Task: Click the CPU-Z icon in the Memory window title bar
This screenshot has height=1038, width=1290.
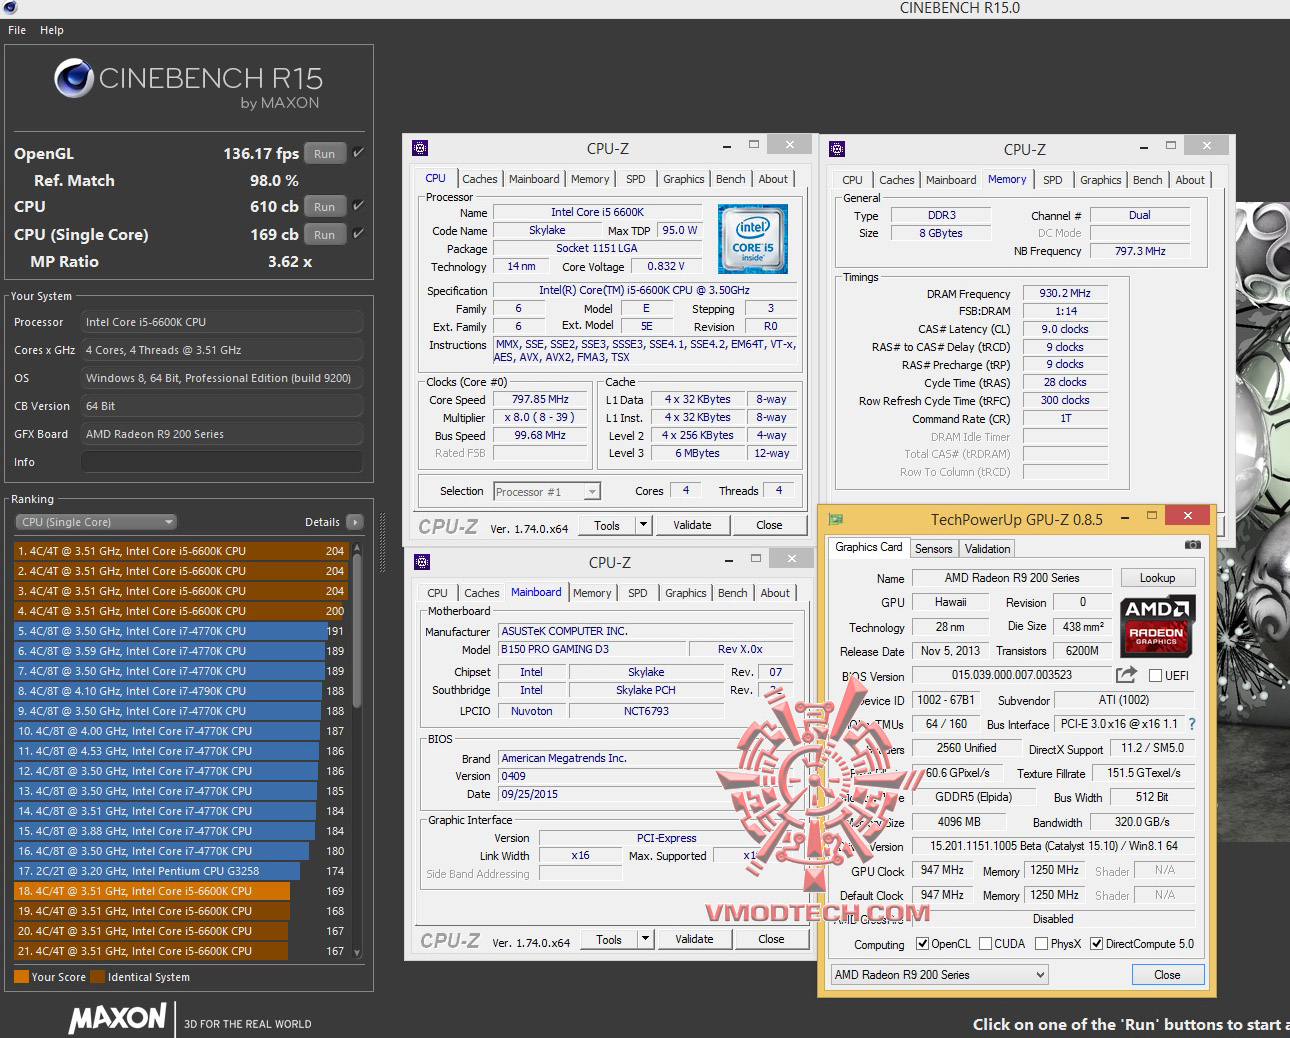Action: [x=837, y=149]
